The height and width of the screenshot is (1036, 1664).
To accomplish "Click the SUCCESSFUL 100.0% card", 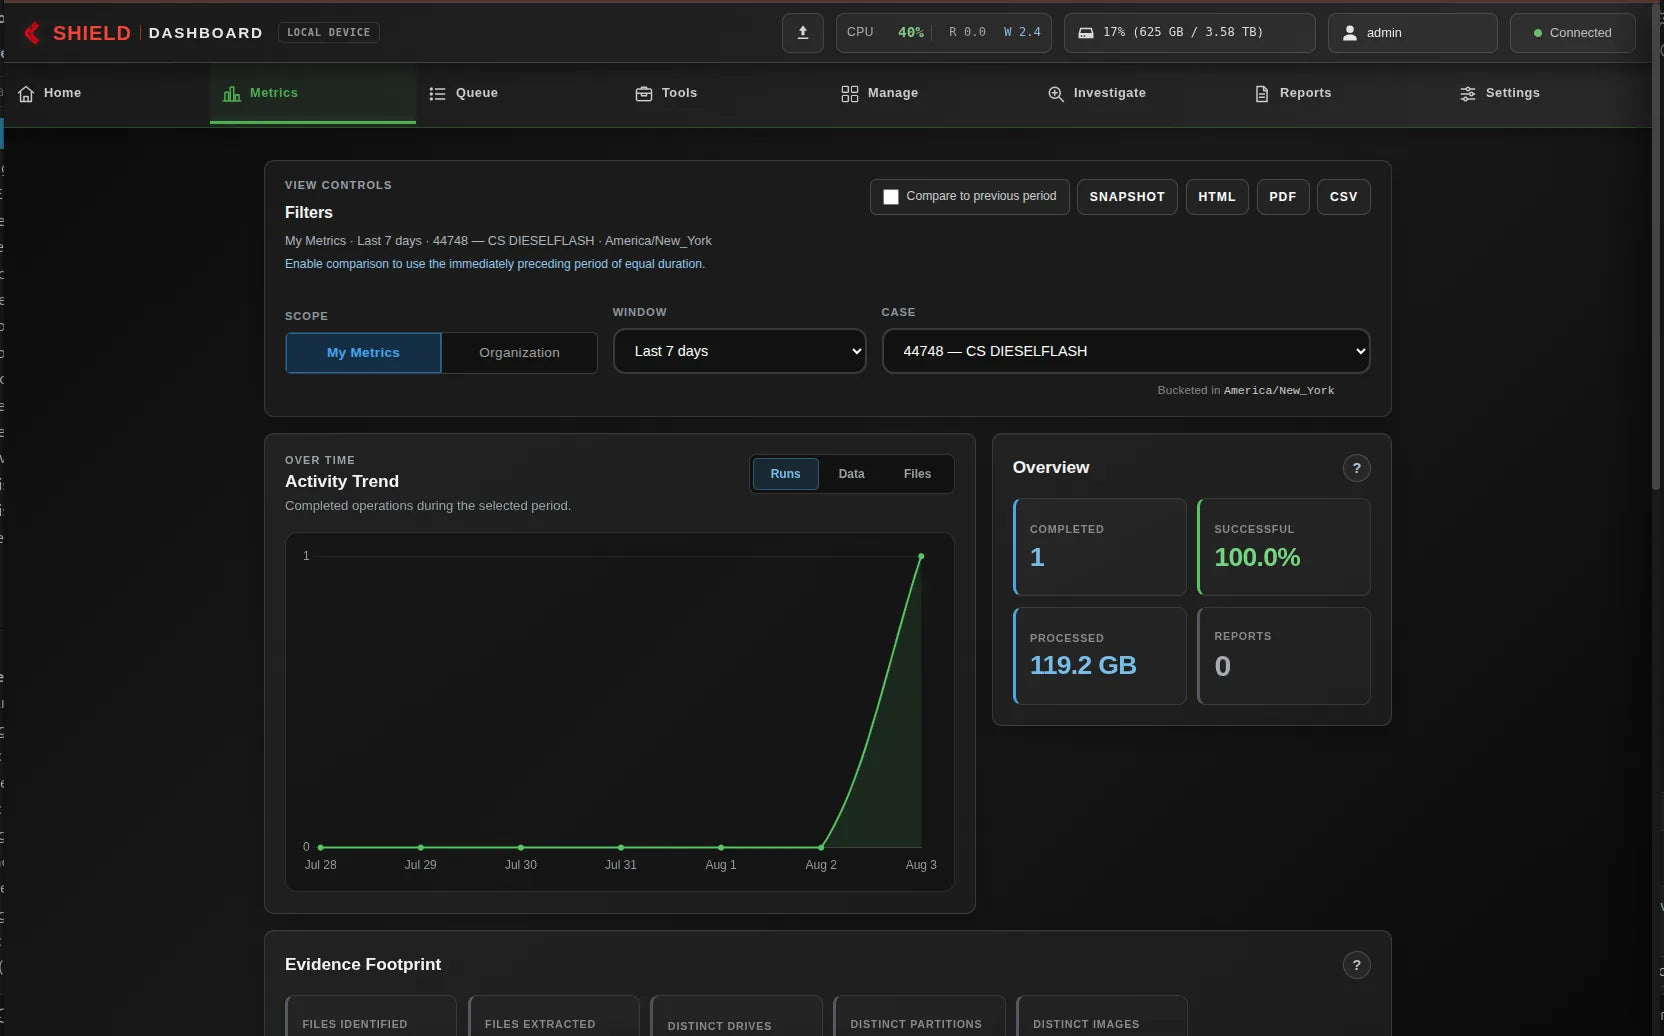I will [x=1284, y=547].
